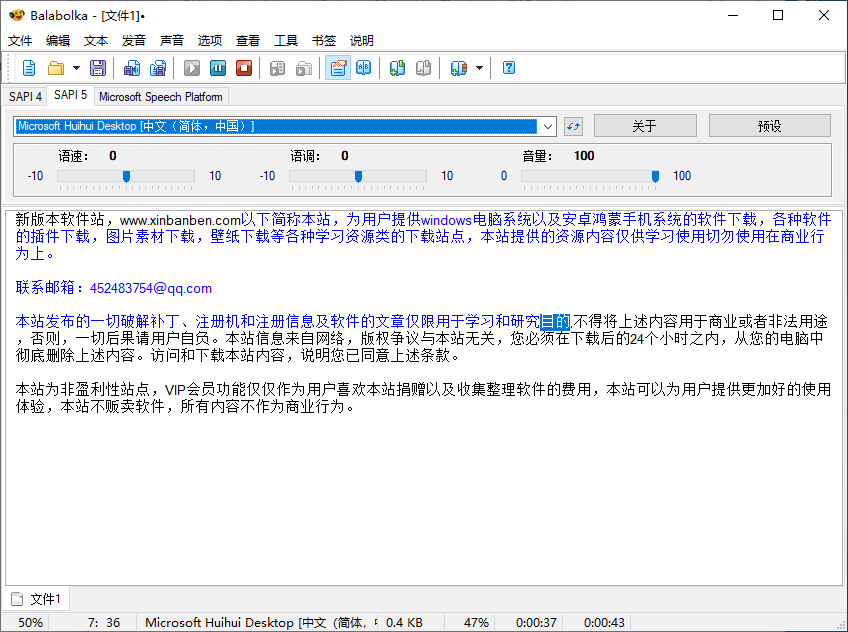Expand the bookmarks dropdown arrow
The height and width of the screenshot is (632, 848).
(x=479, y=68)
